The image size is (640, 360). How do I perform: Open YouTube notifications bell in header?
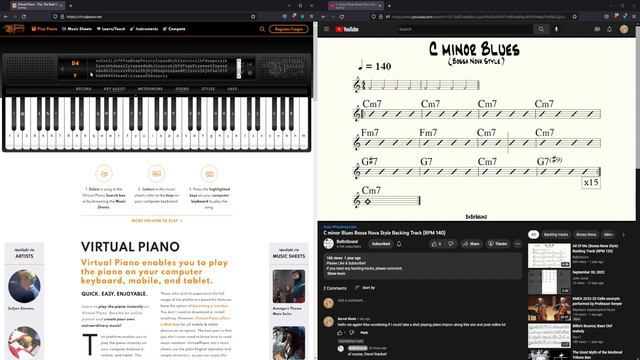coord(609,29)
